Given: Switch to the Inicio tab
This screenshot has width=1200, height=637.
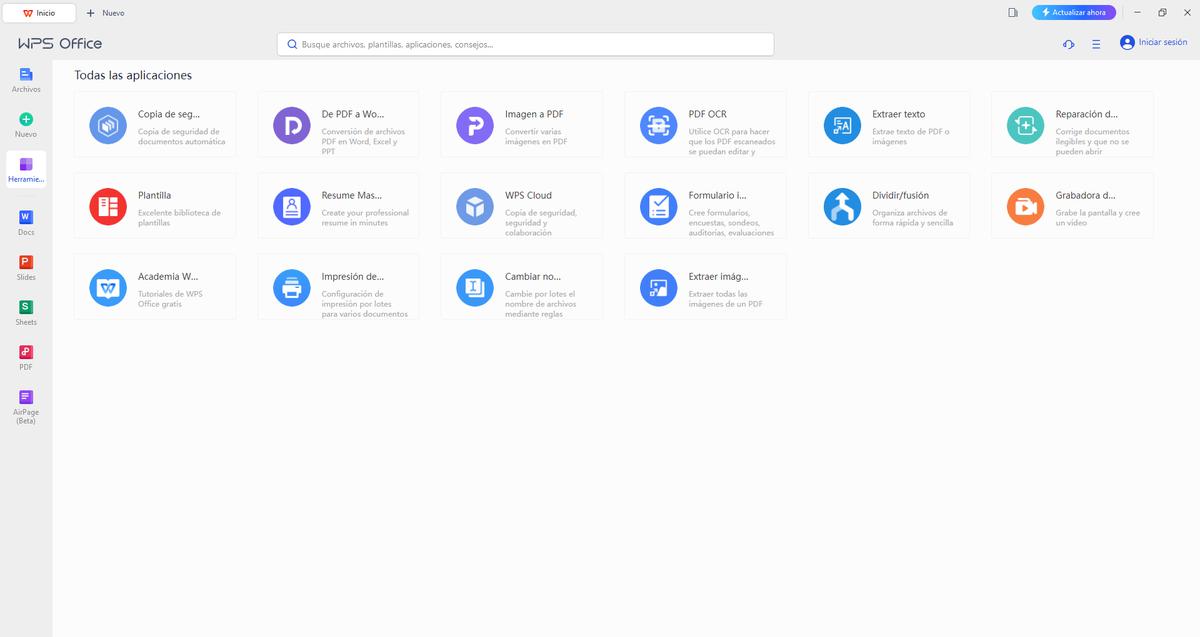Looking at the screenshot, I should 40,13.
